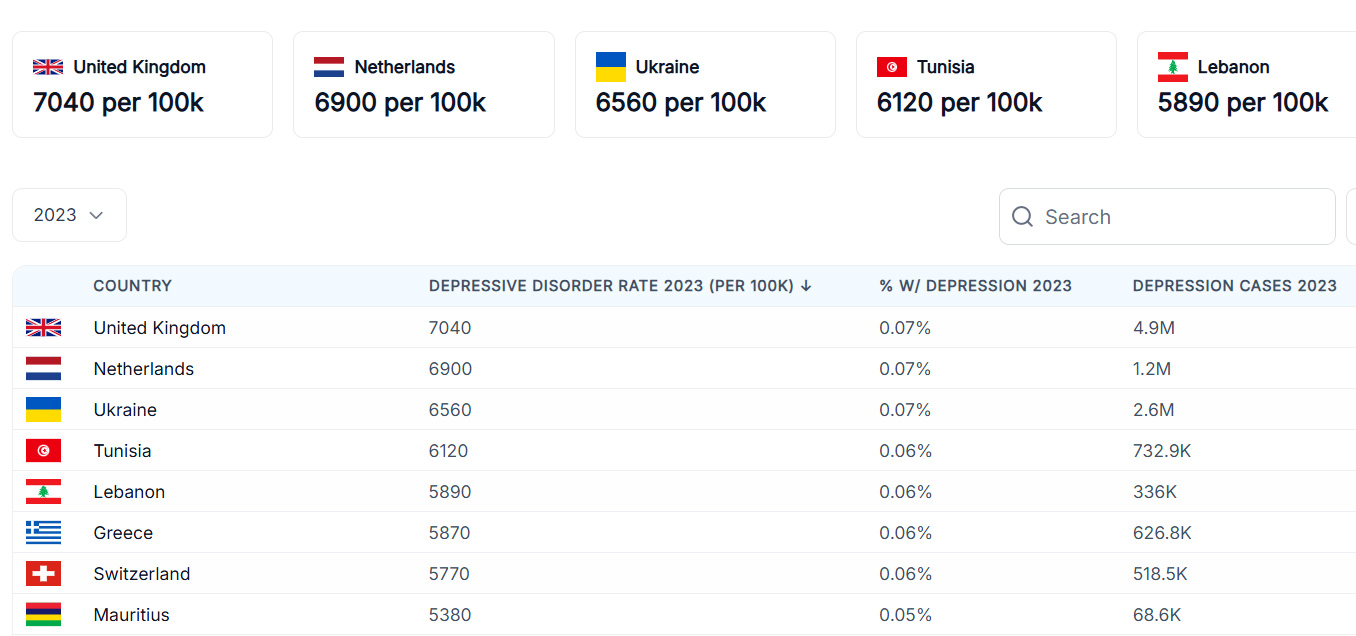Click the Tunisia flag icon in table

coord(43,451)
